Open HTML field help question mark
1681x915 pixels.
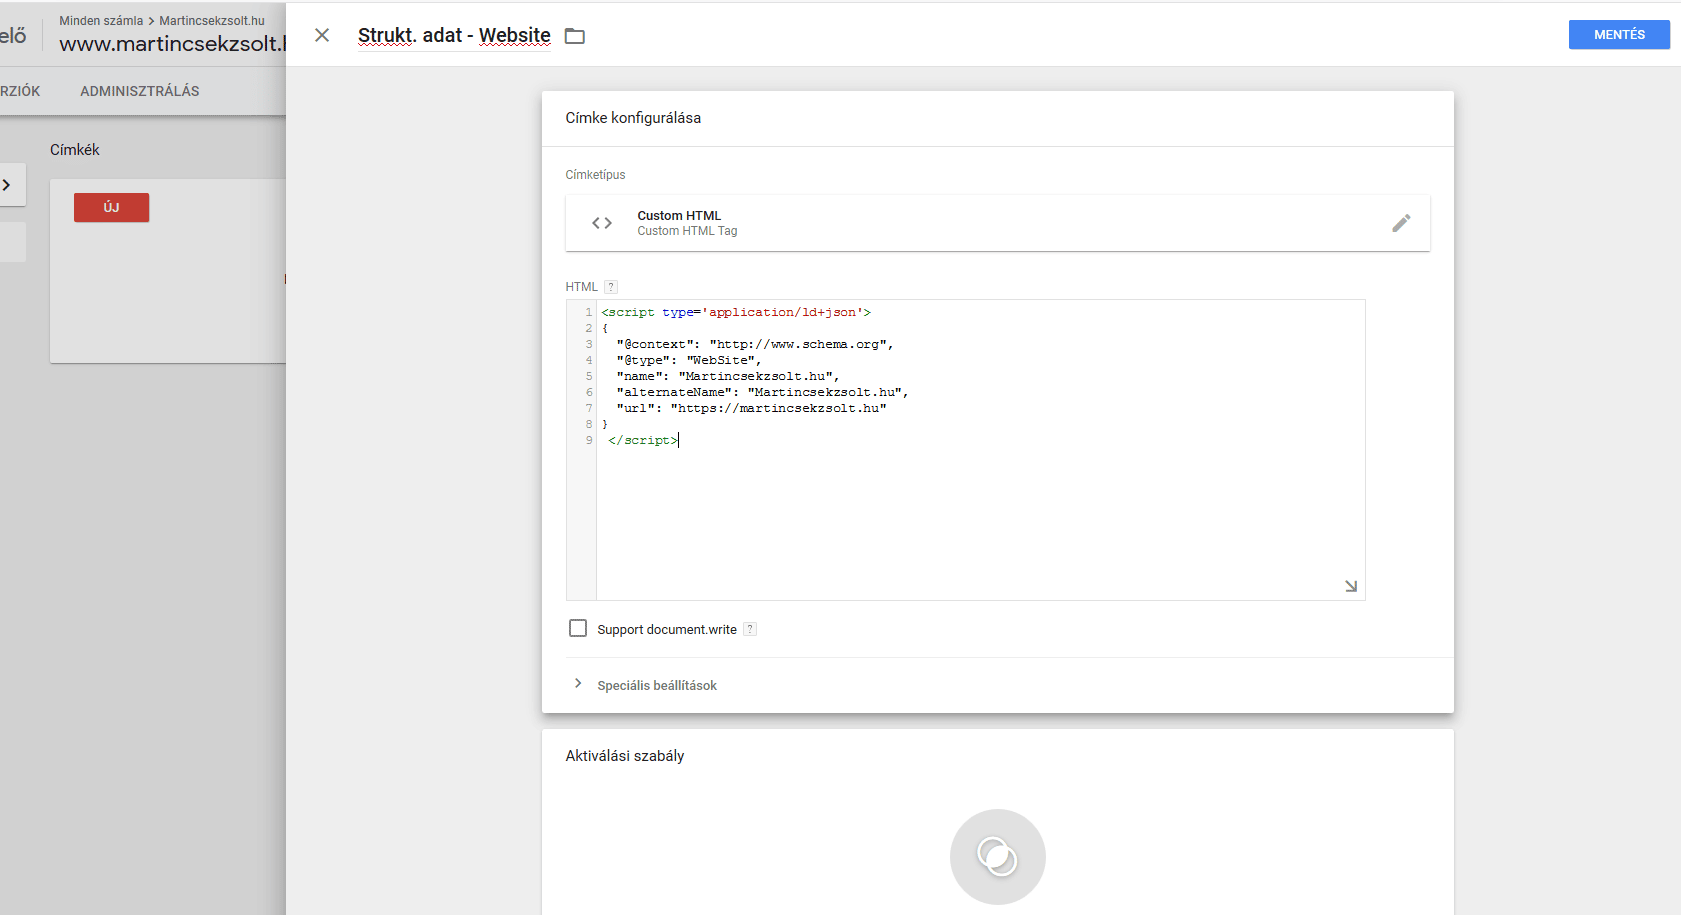611,287
